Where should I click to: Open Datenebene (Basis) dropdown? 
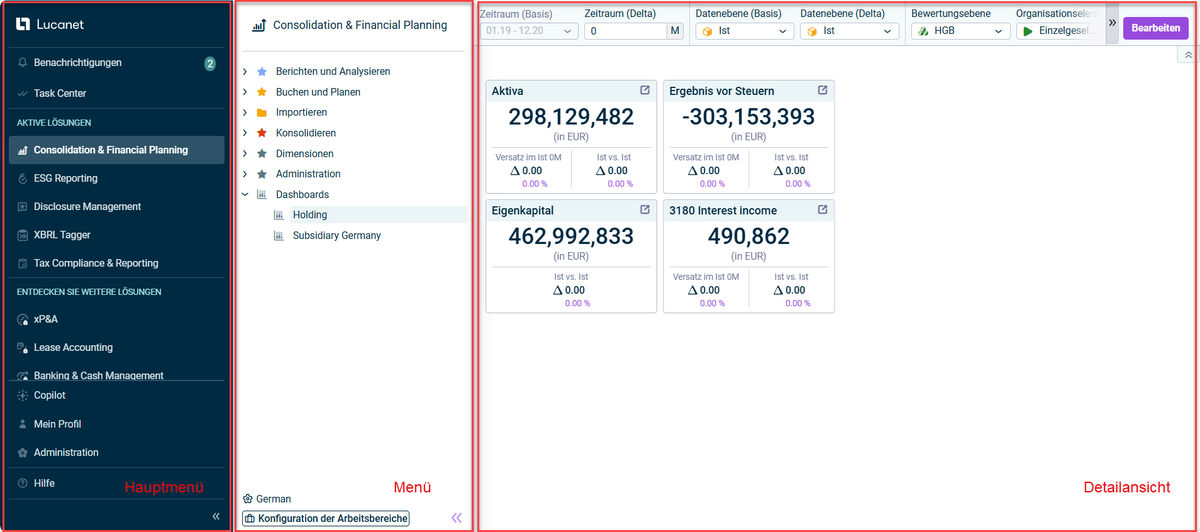tap(744, 32)
